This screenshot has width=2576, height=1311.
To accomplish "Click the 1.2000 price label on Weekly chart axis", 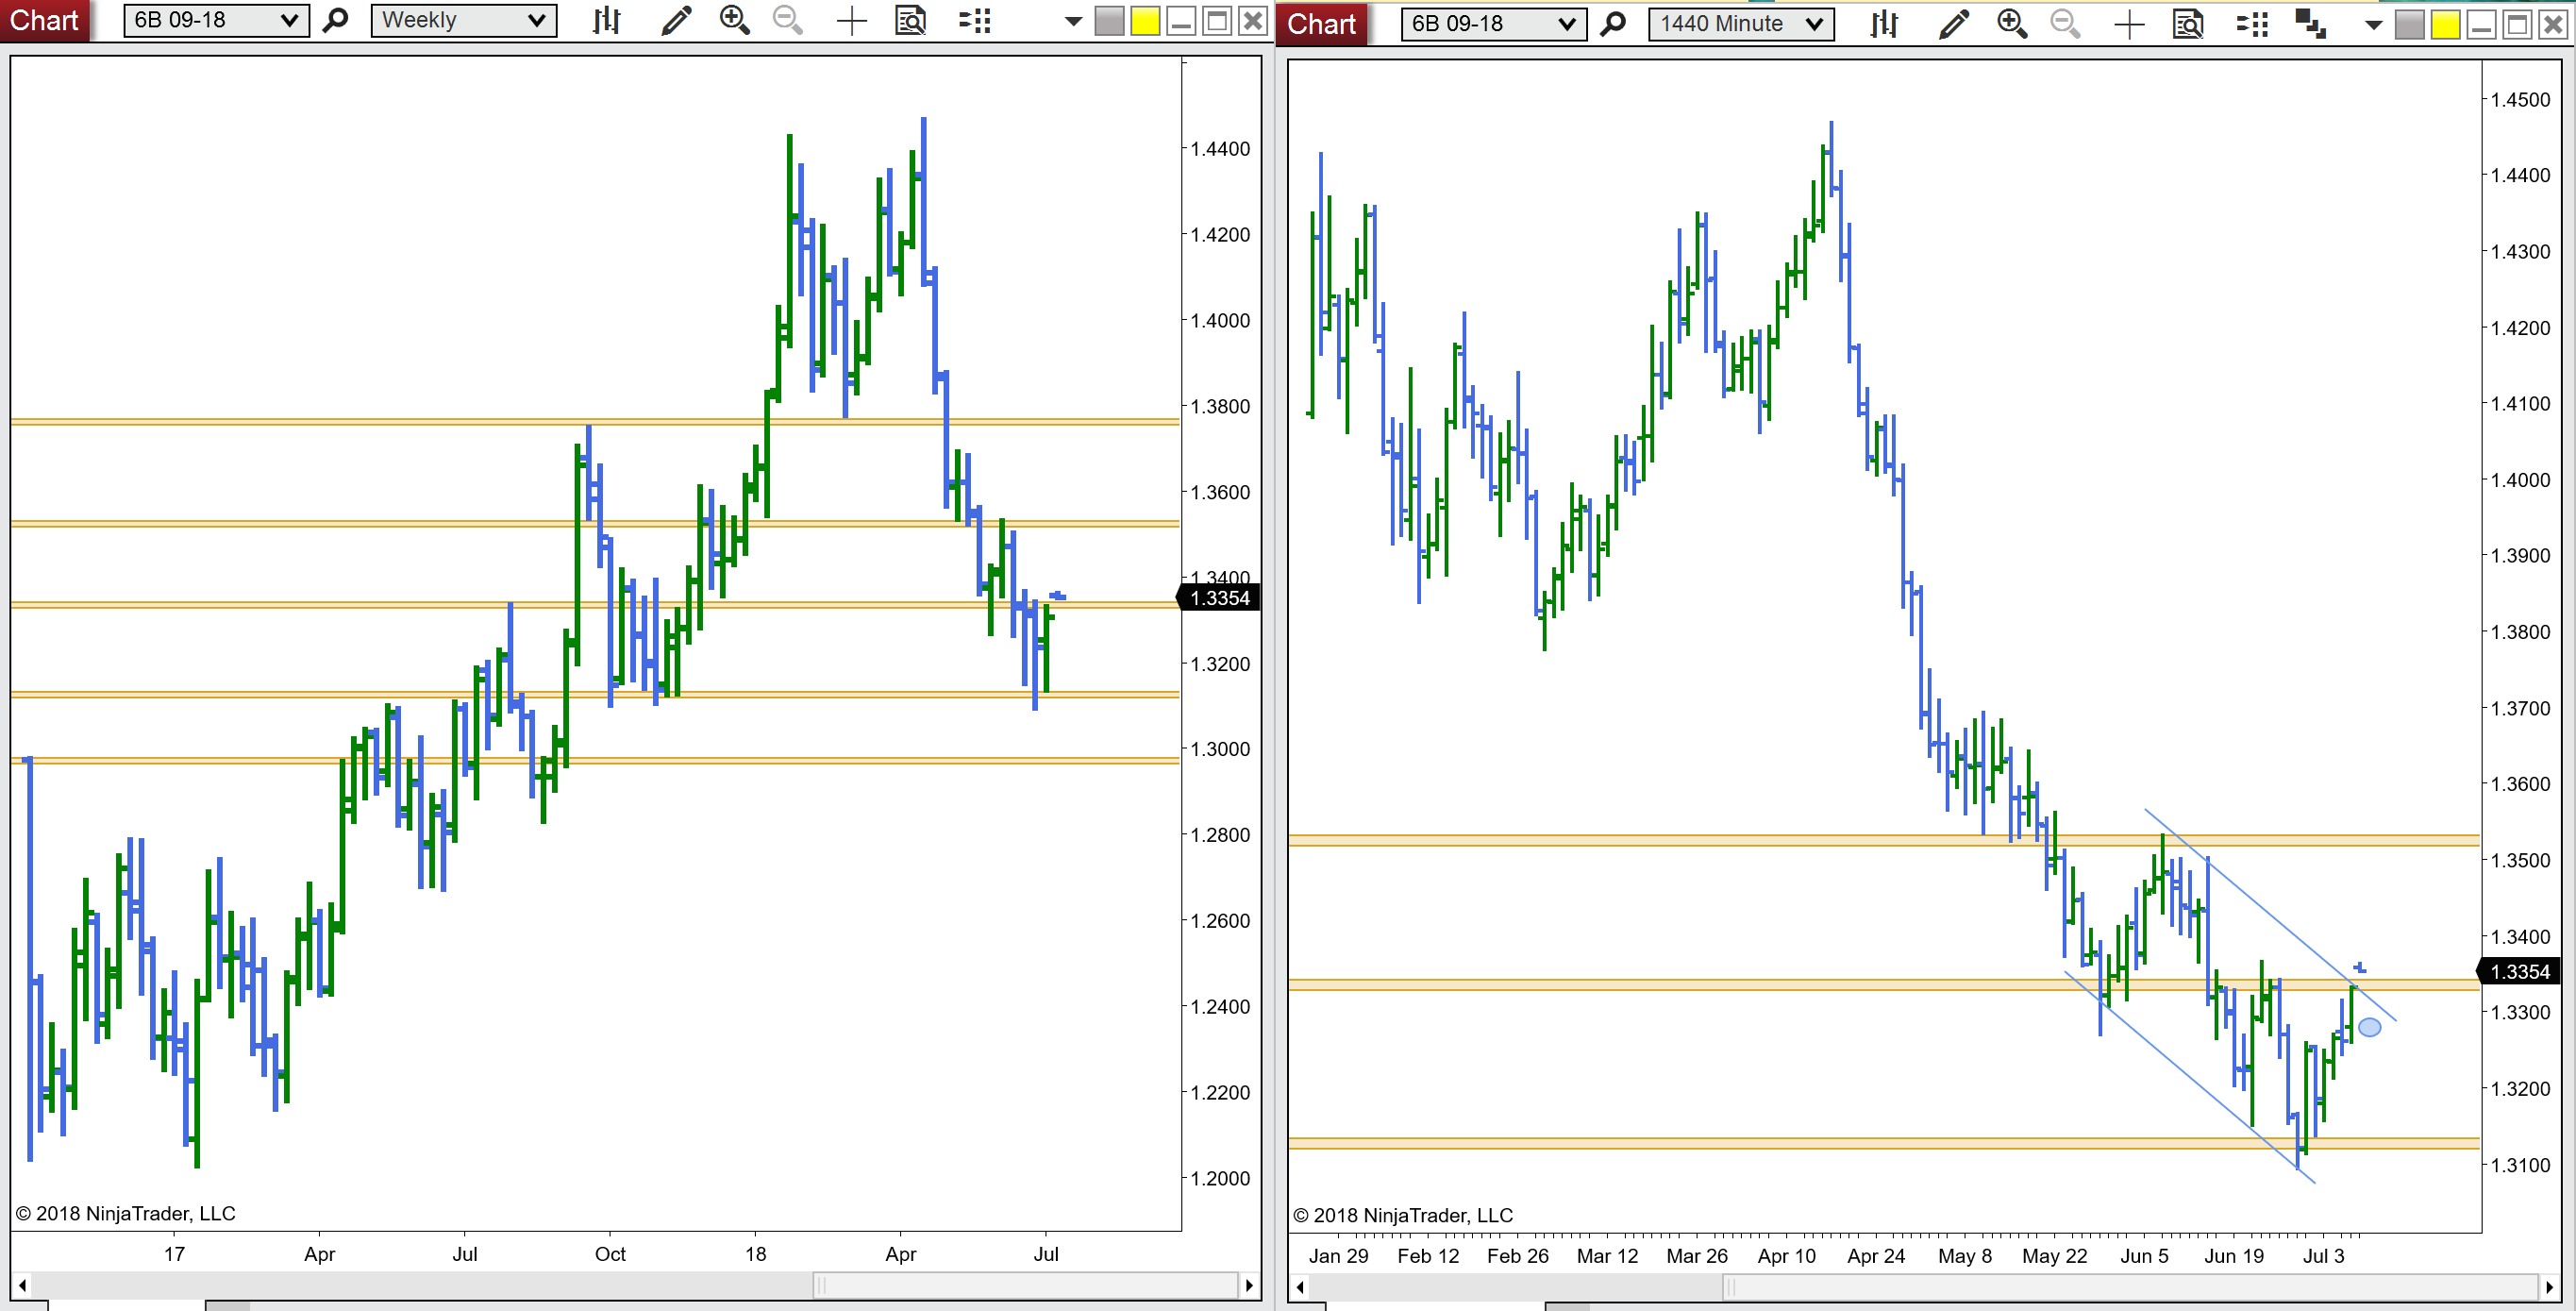I will (x=1220, y=1178).
